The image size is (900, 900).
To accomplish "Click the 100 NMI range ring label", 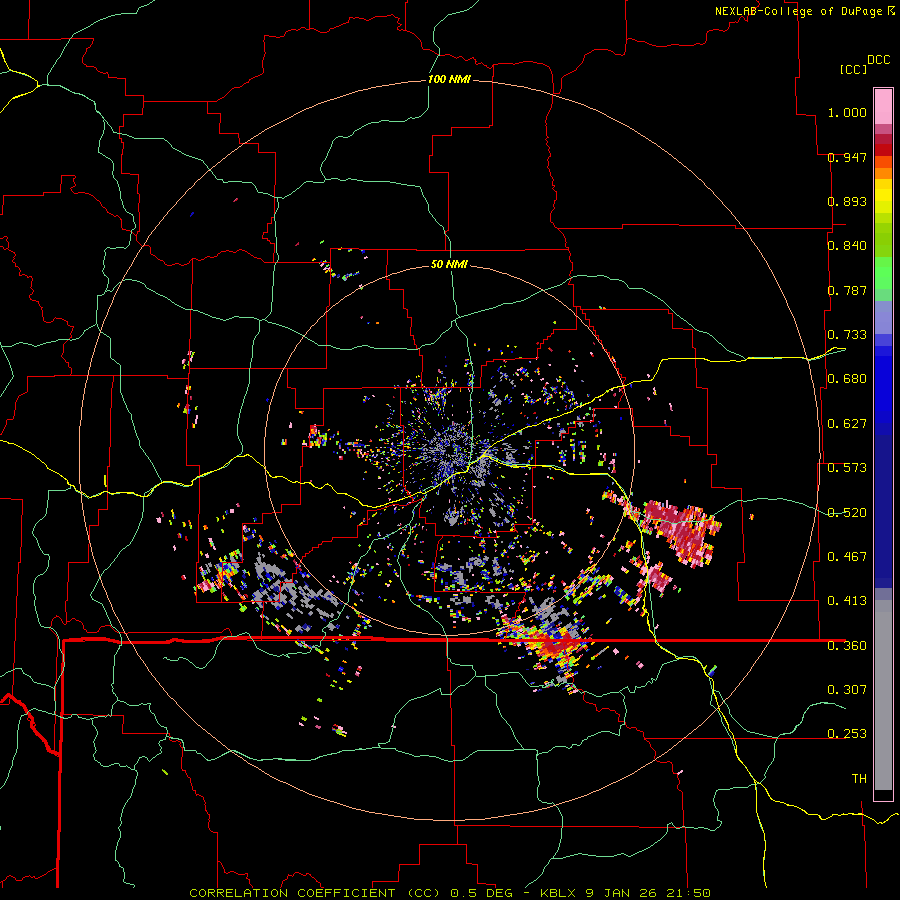I will (449, 79).
